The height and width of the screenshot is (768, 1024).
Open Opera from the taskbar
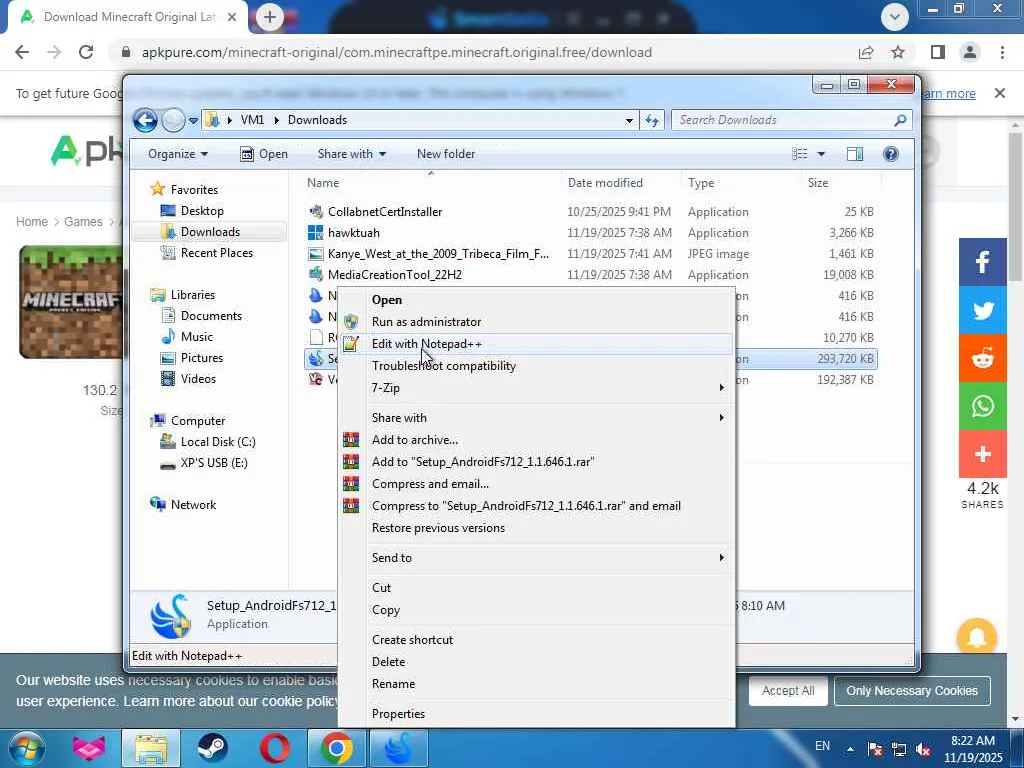click(274, 748)
